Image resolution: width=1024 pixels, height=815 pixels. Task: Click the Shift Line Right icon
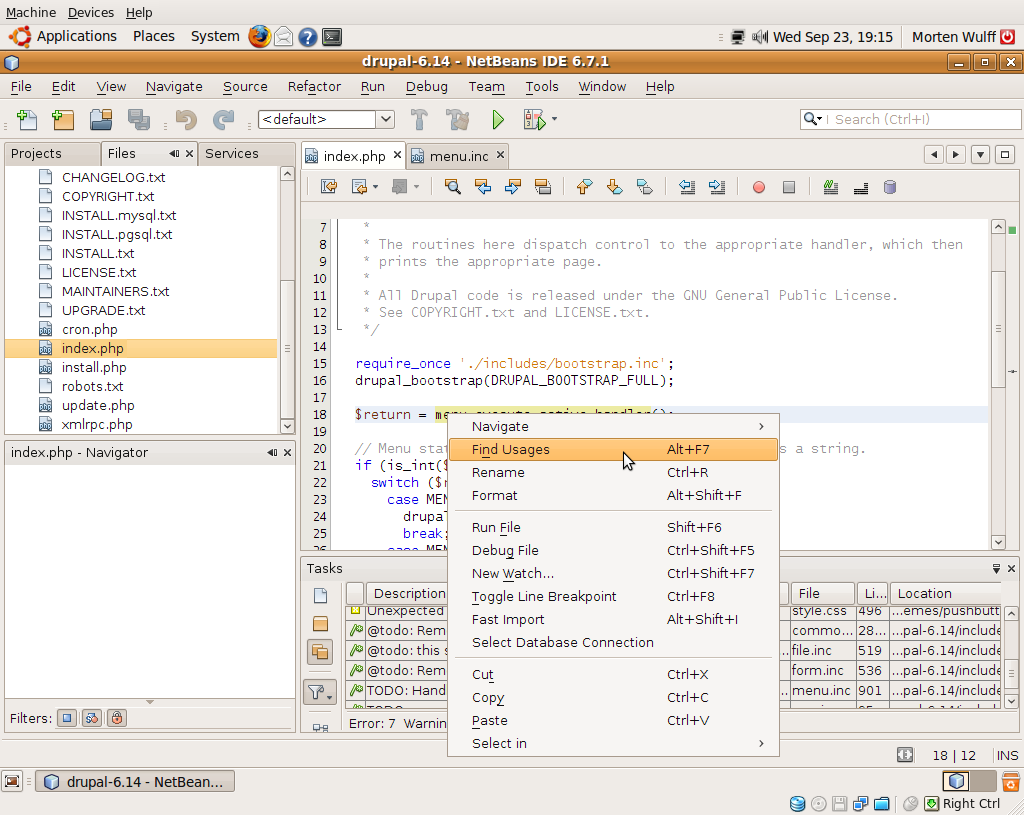(716, 187)
